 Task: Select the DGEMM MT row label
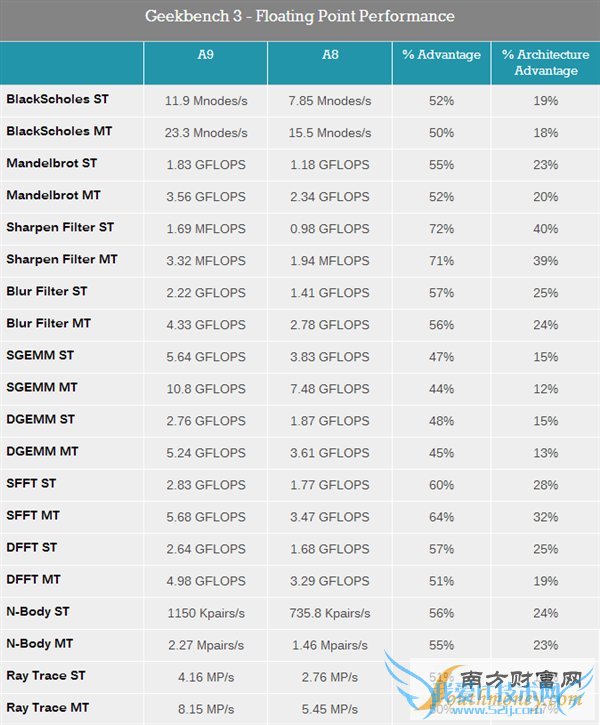[42, 451]
